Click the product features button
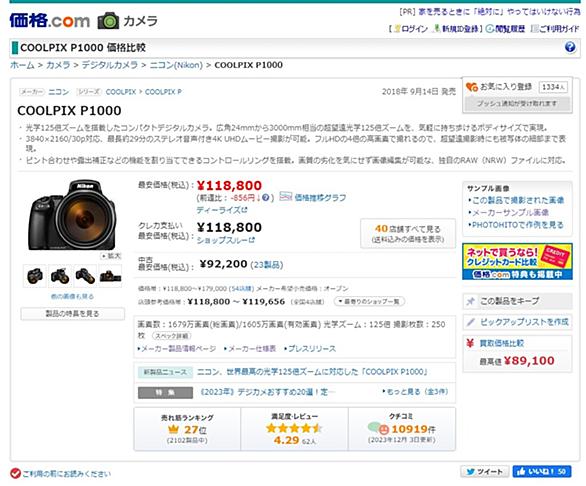This screenshot has height=486, width=586. [73, 314]
